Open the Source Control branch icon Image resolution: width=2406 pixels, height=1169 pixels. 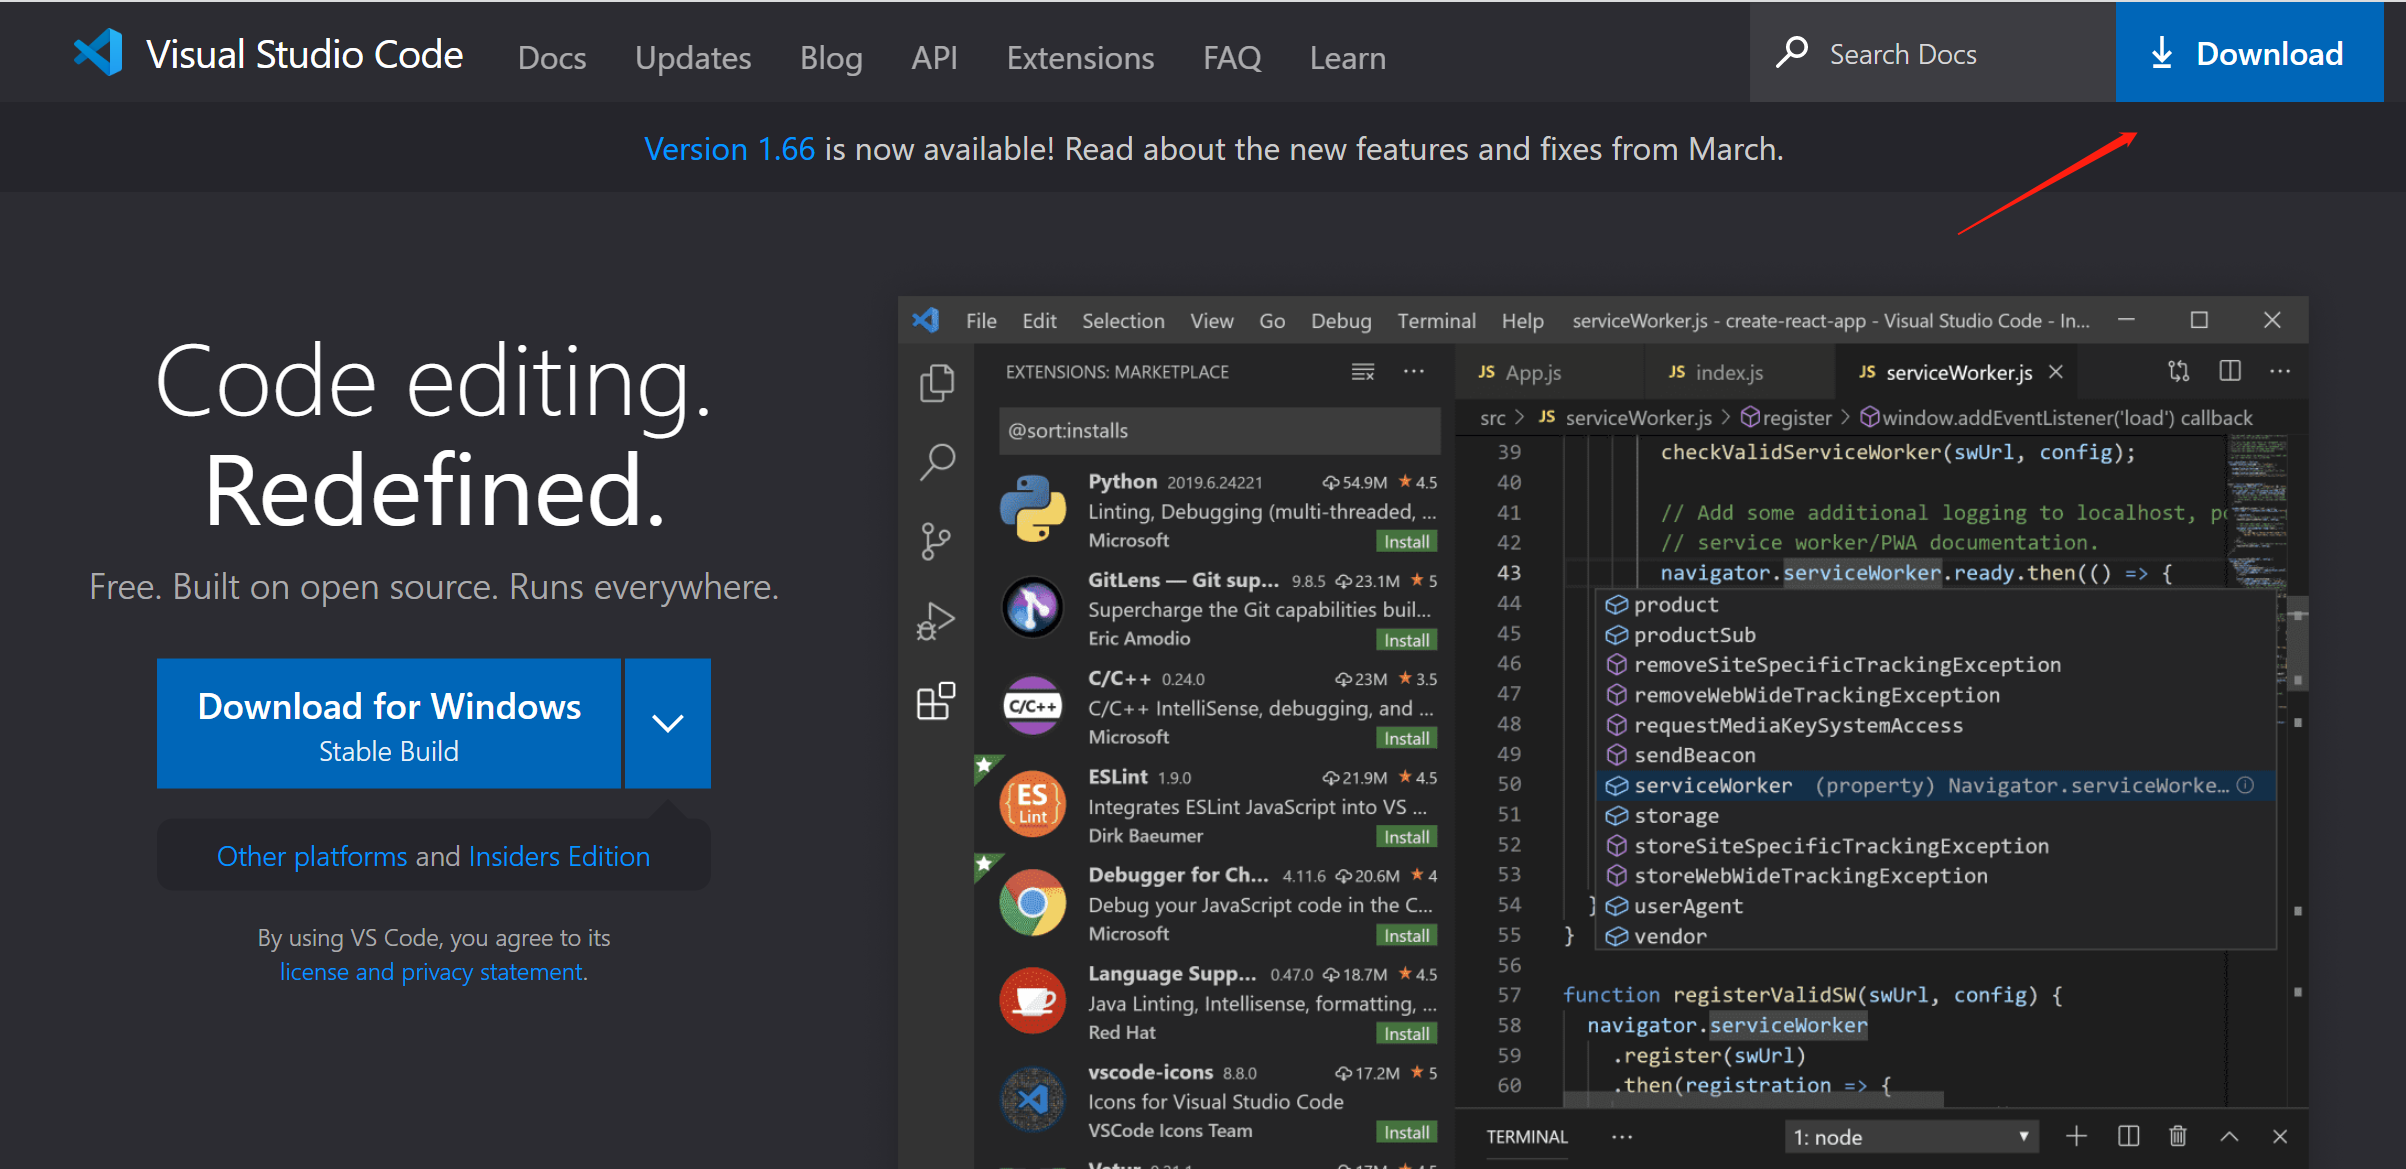(x=936, y=541)
